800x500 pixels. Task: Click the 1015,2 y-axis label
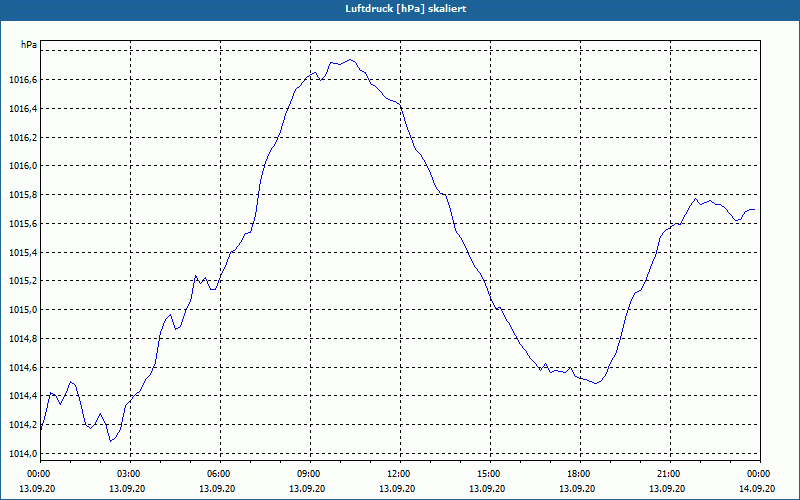(22, 281)
